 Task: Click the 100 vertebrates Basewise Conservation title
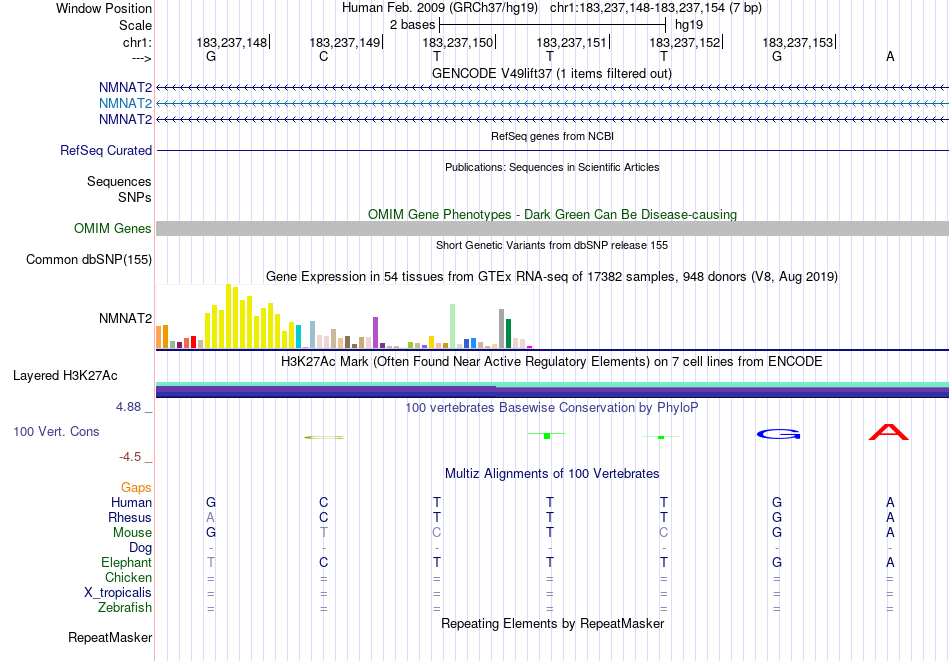pyautogui.click(x=552, y=407)
